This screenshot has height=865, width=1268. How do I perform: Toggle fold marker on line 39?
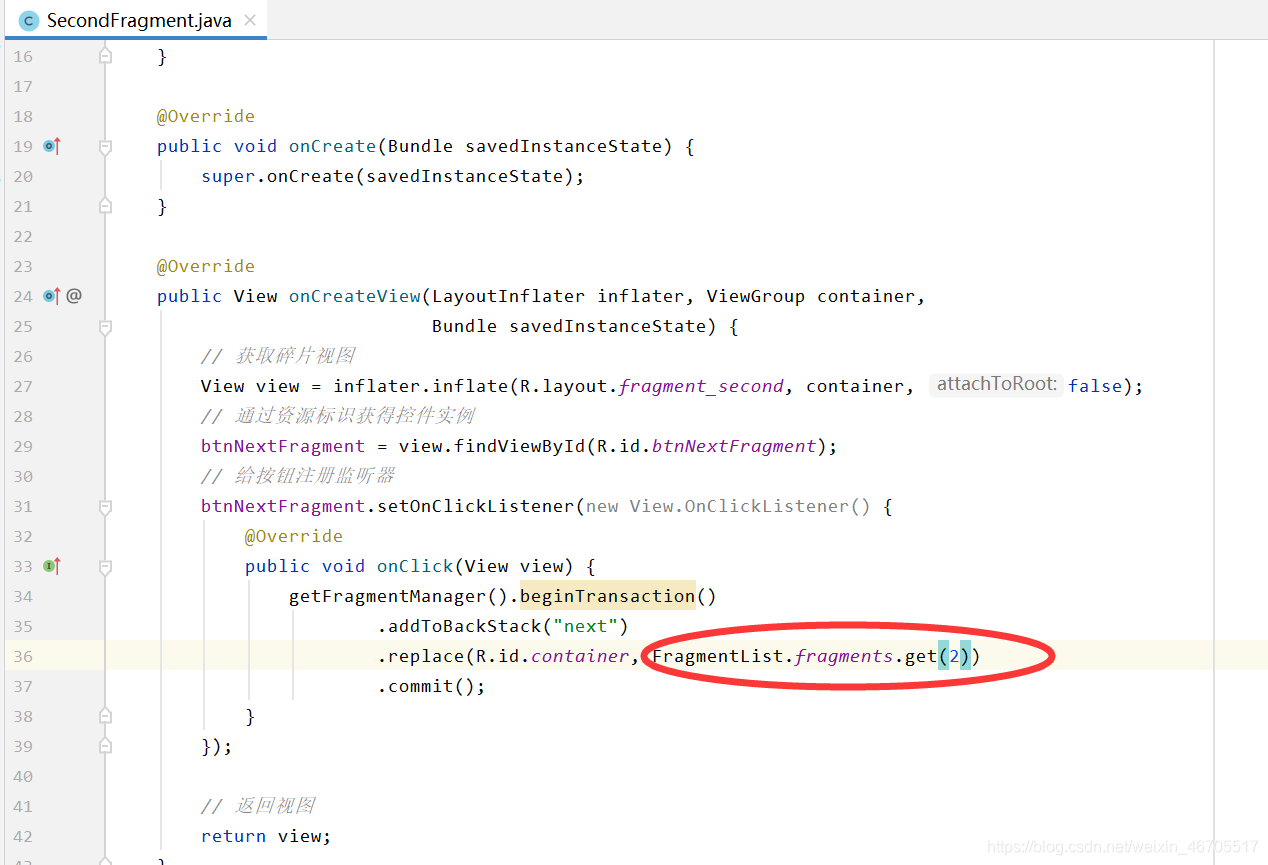(105, 746)
